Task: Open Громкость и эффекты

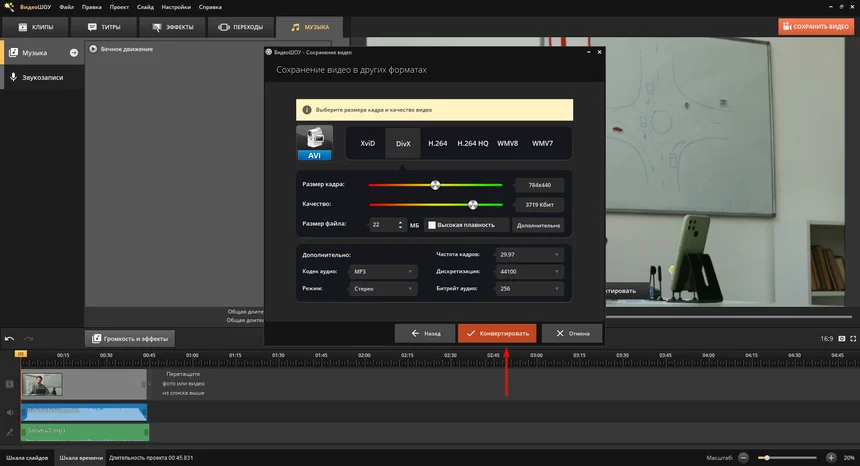Action: [x=130, y=339]
